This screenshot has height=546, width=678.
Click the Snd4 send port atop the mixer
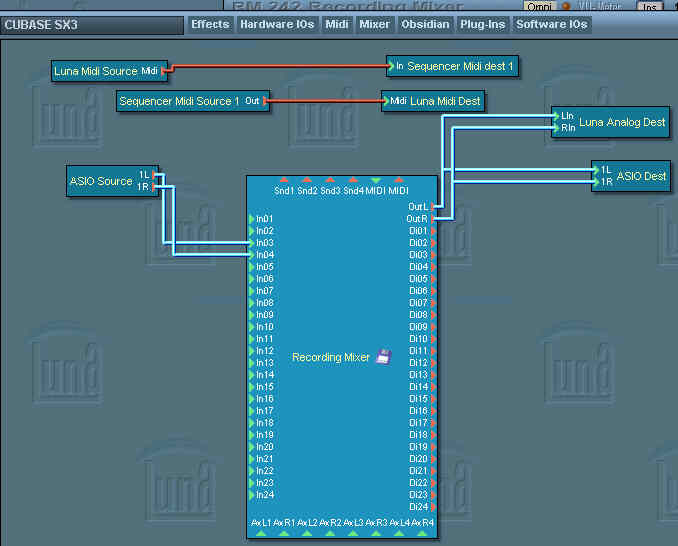[353, 179]
